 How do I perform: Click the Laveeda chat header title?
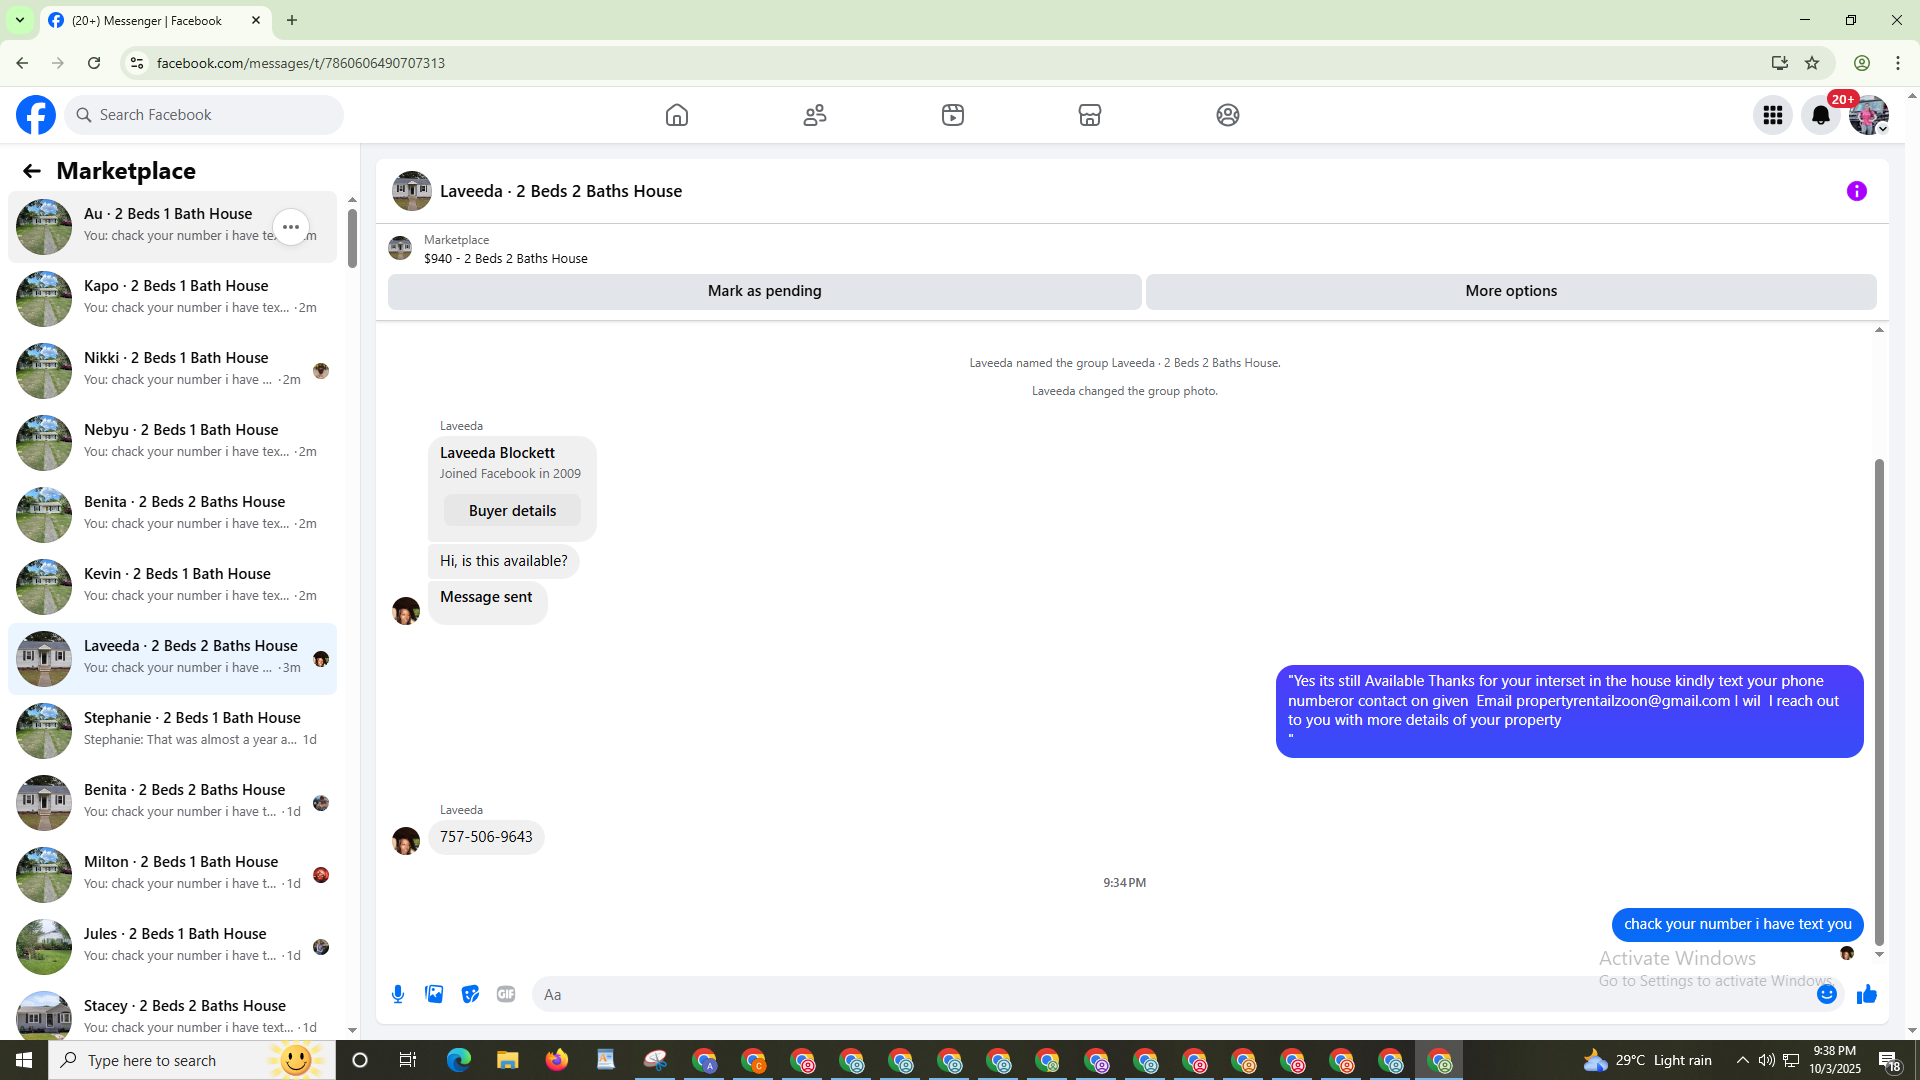561,191
